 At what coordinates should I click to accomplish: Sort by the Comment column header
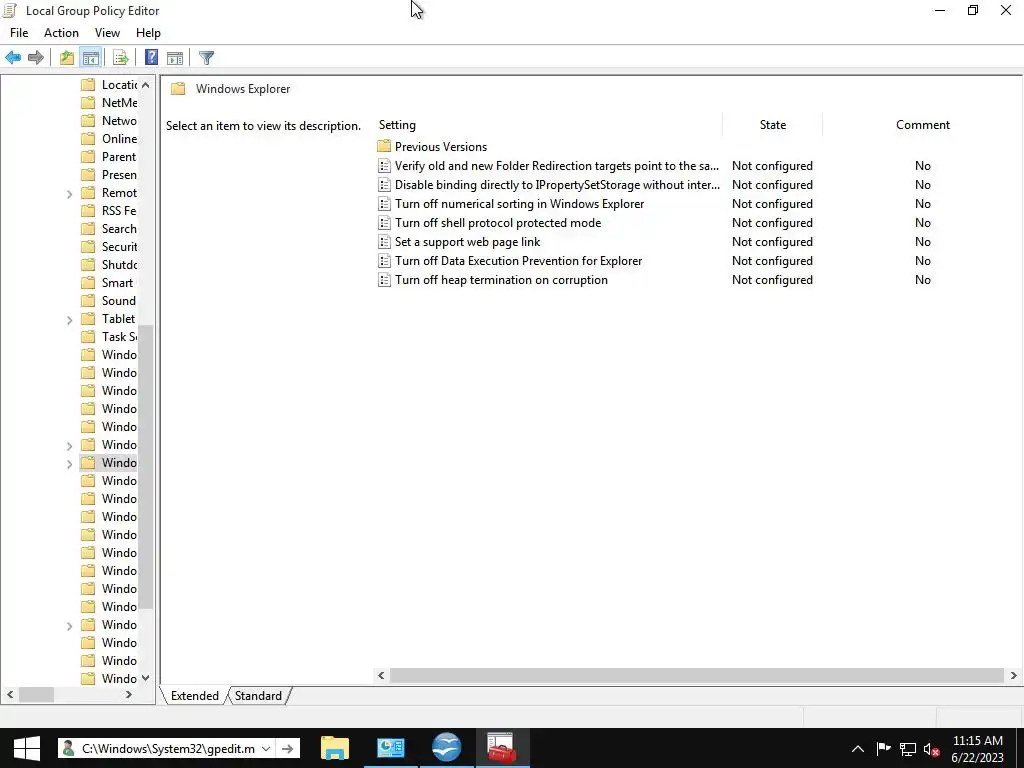pyautogui.click(x=923, y=125)
